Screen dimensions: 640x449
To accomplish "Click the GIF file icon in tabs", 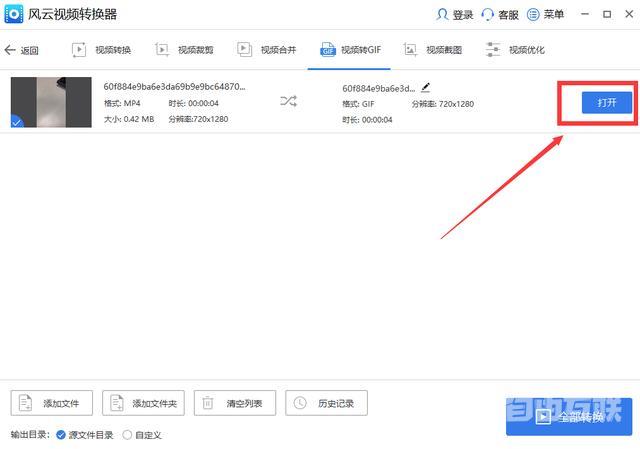I will [328, 50].
